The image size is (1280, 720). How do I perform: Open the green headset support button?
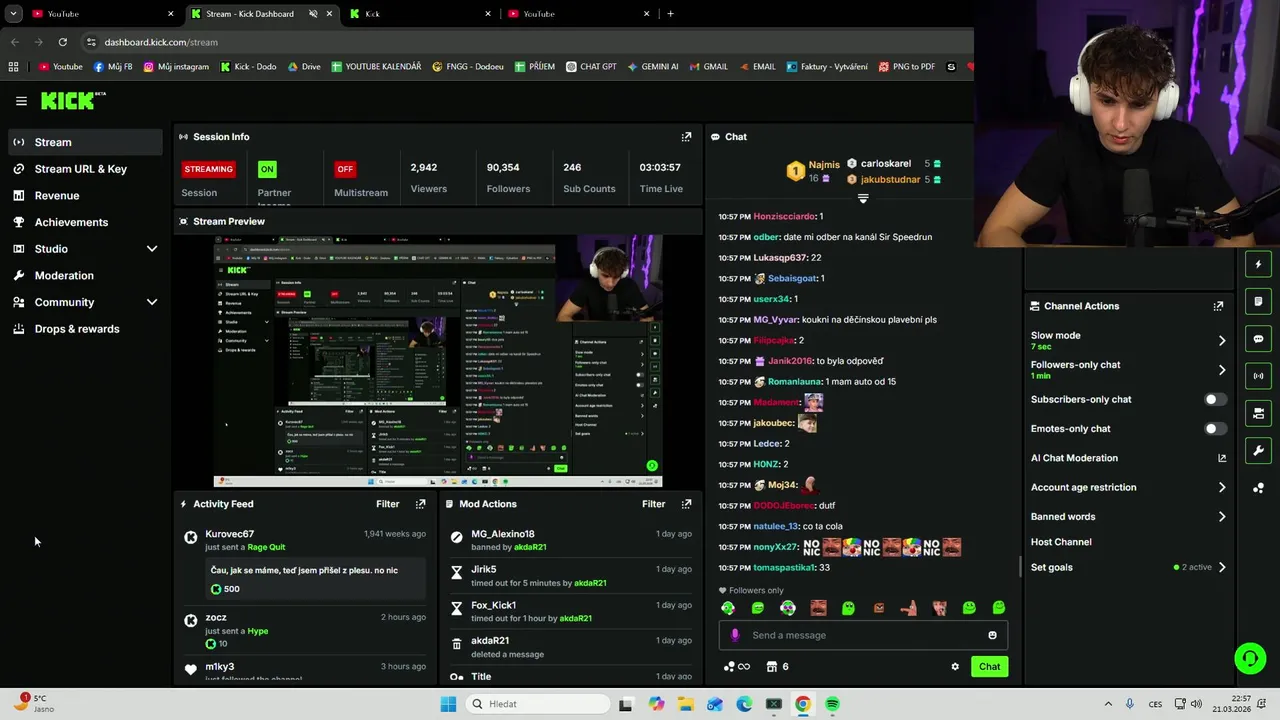click(1250, 658)
